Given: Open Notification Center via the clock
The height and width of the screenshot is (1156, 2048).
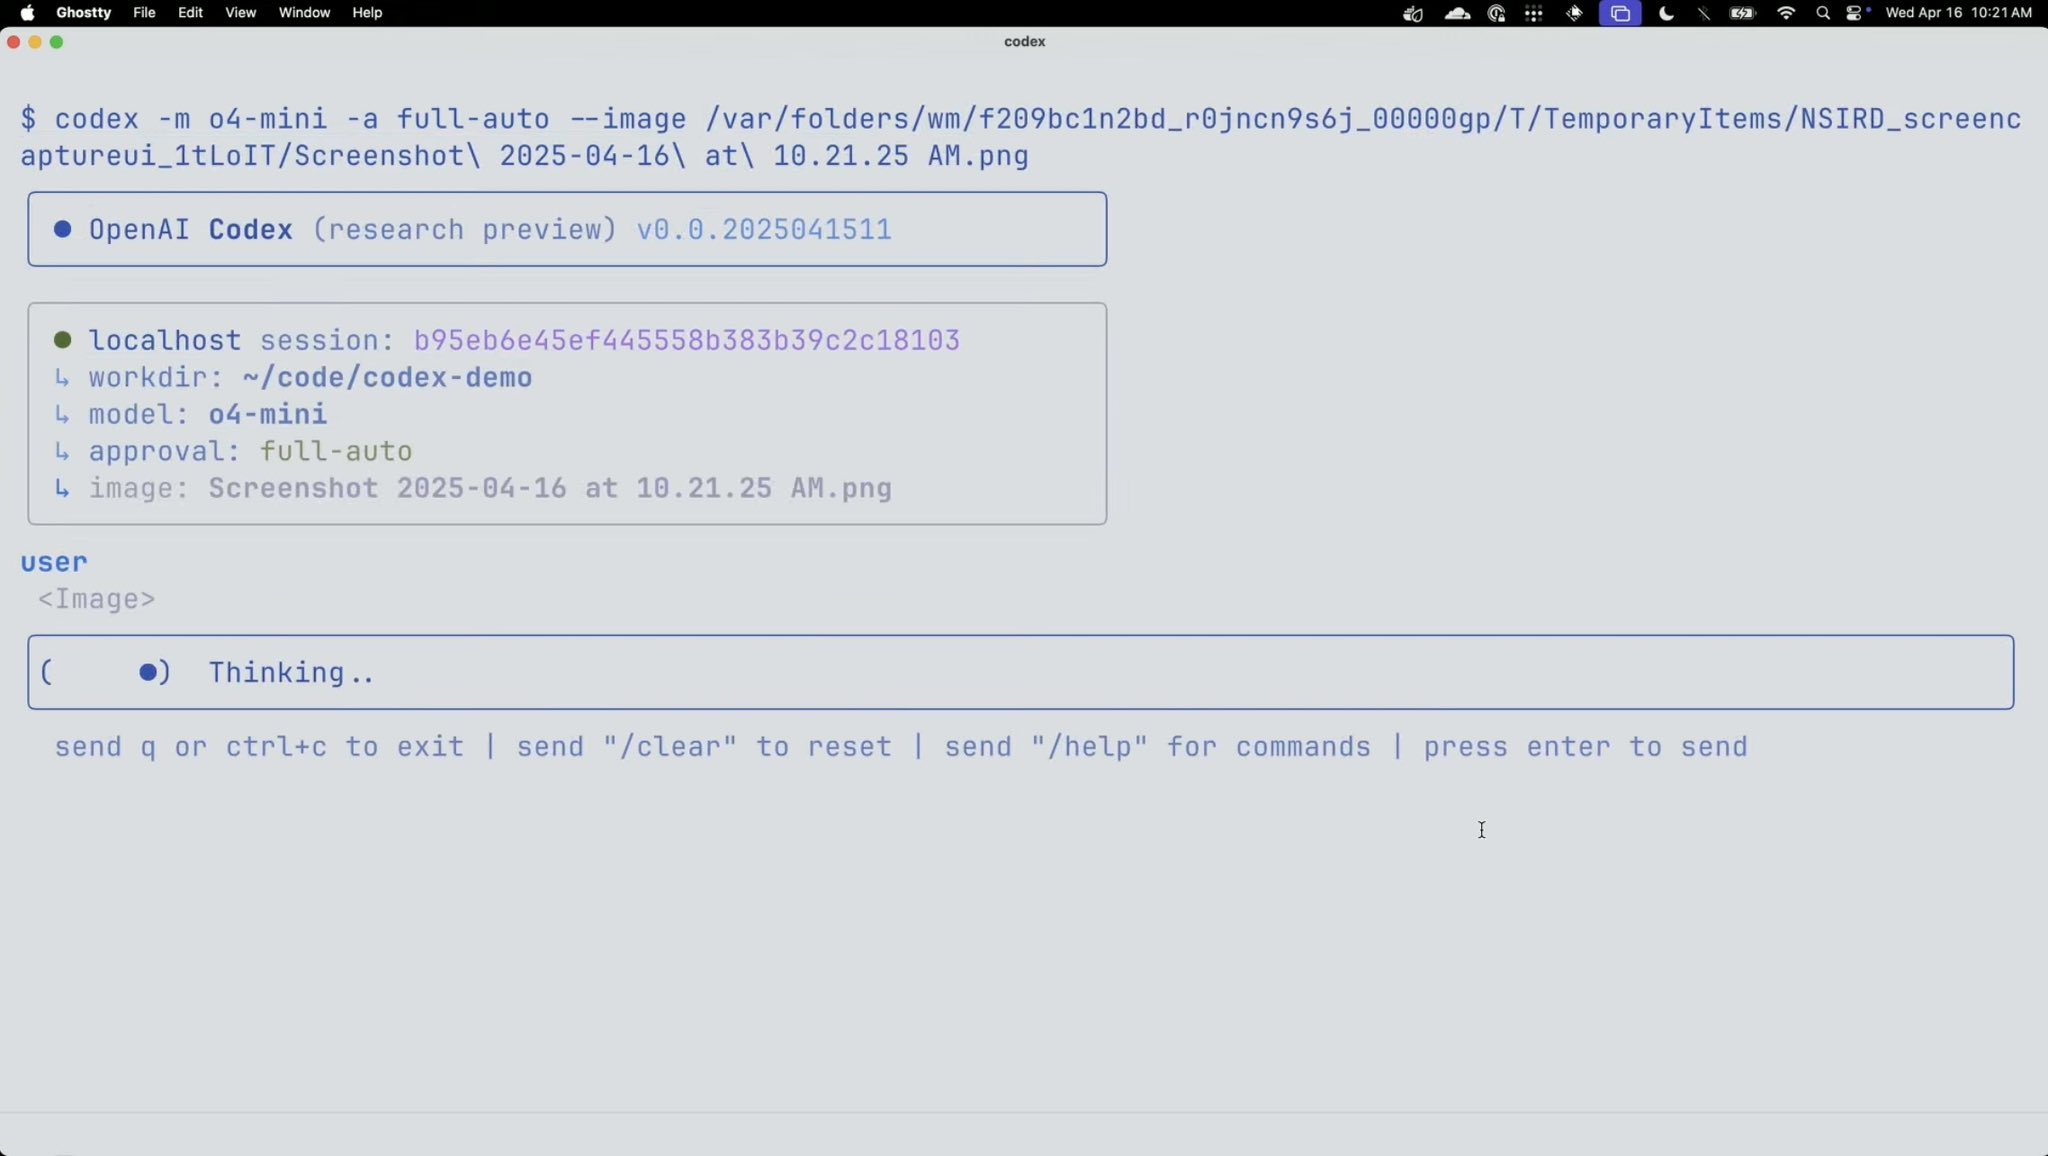Looking at the screenshot, I should [x=1959, y=13].
